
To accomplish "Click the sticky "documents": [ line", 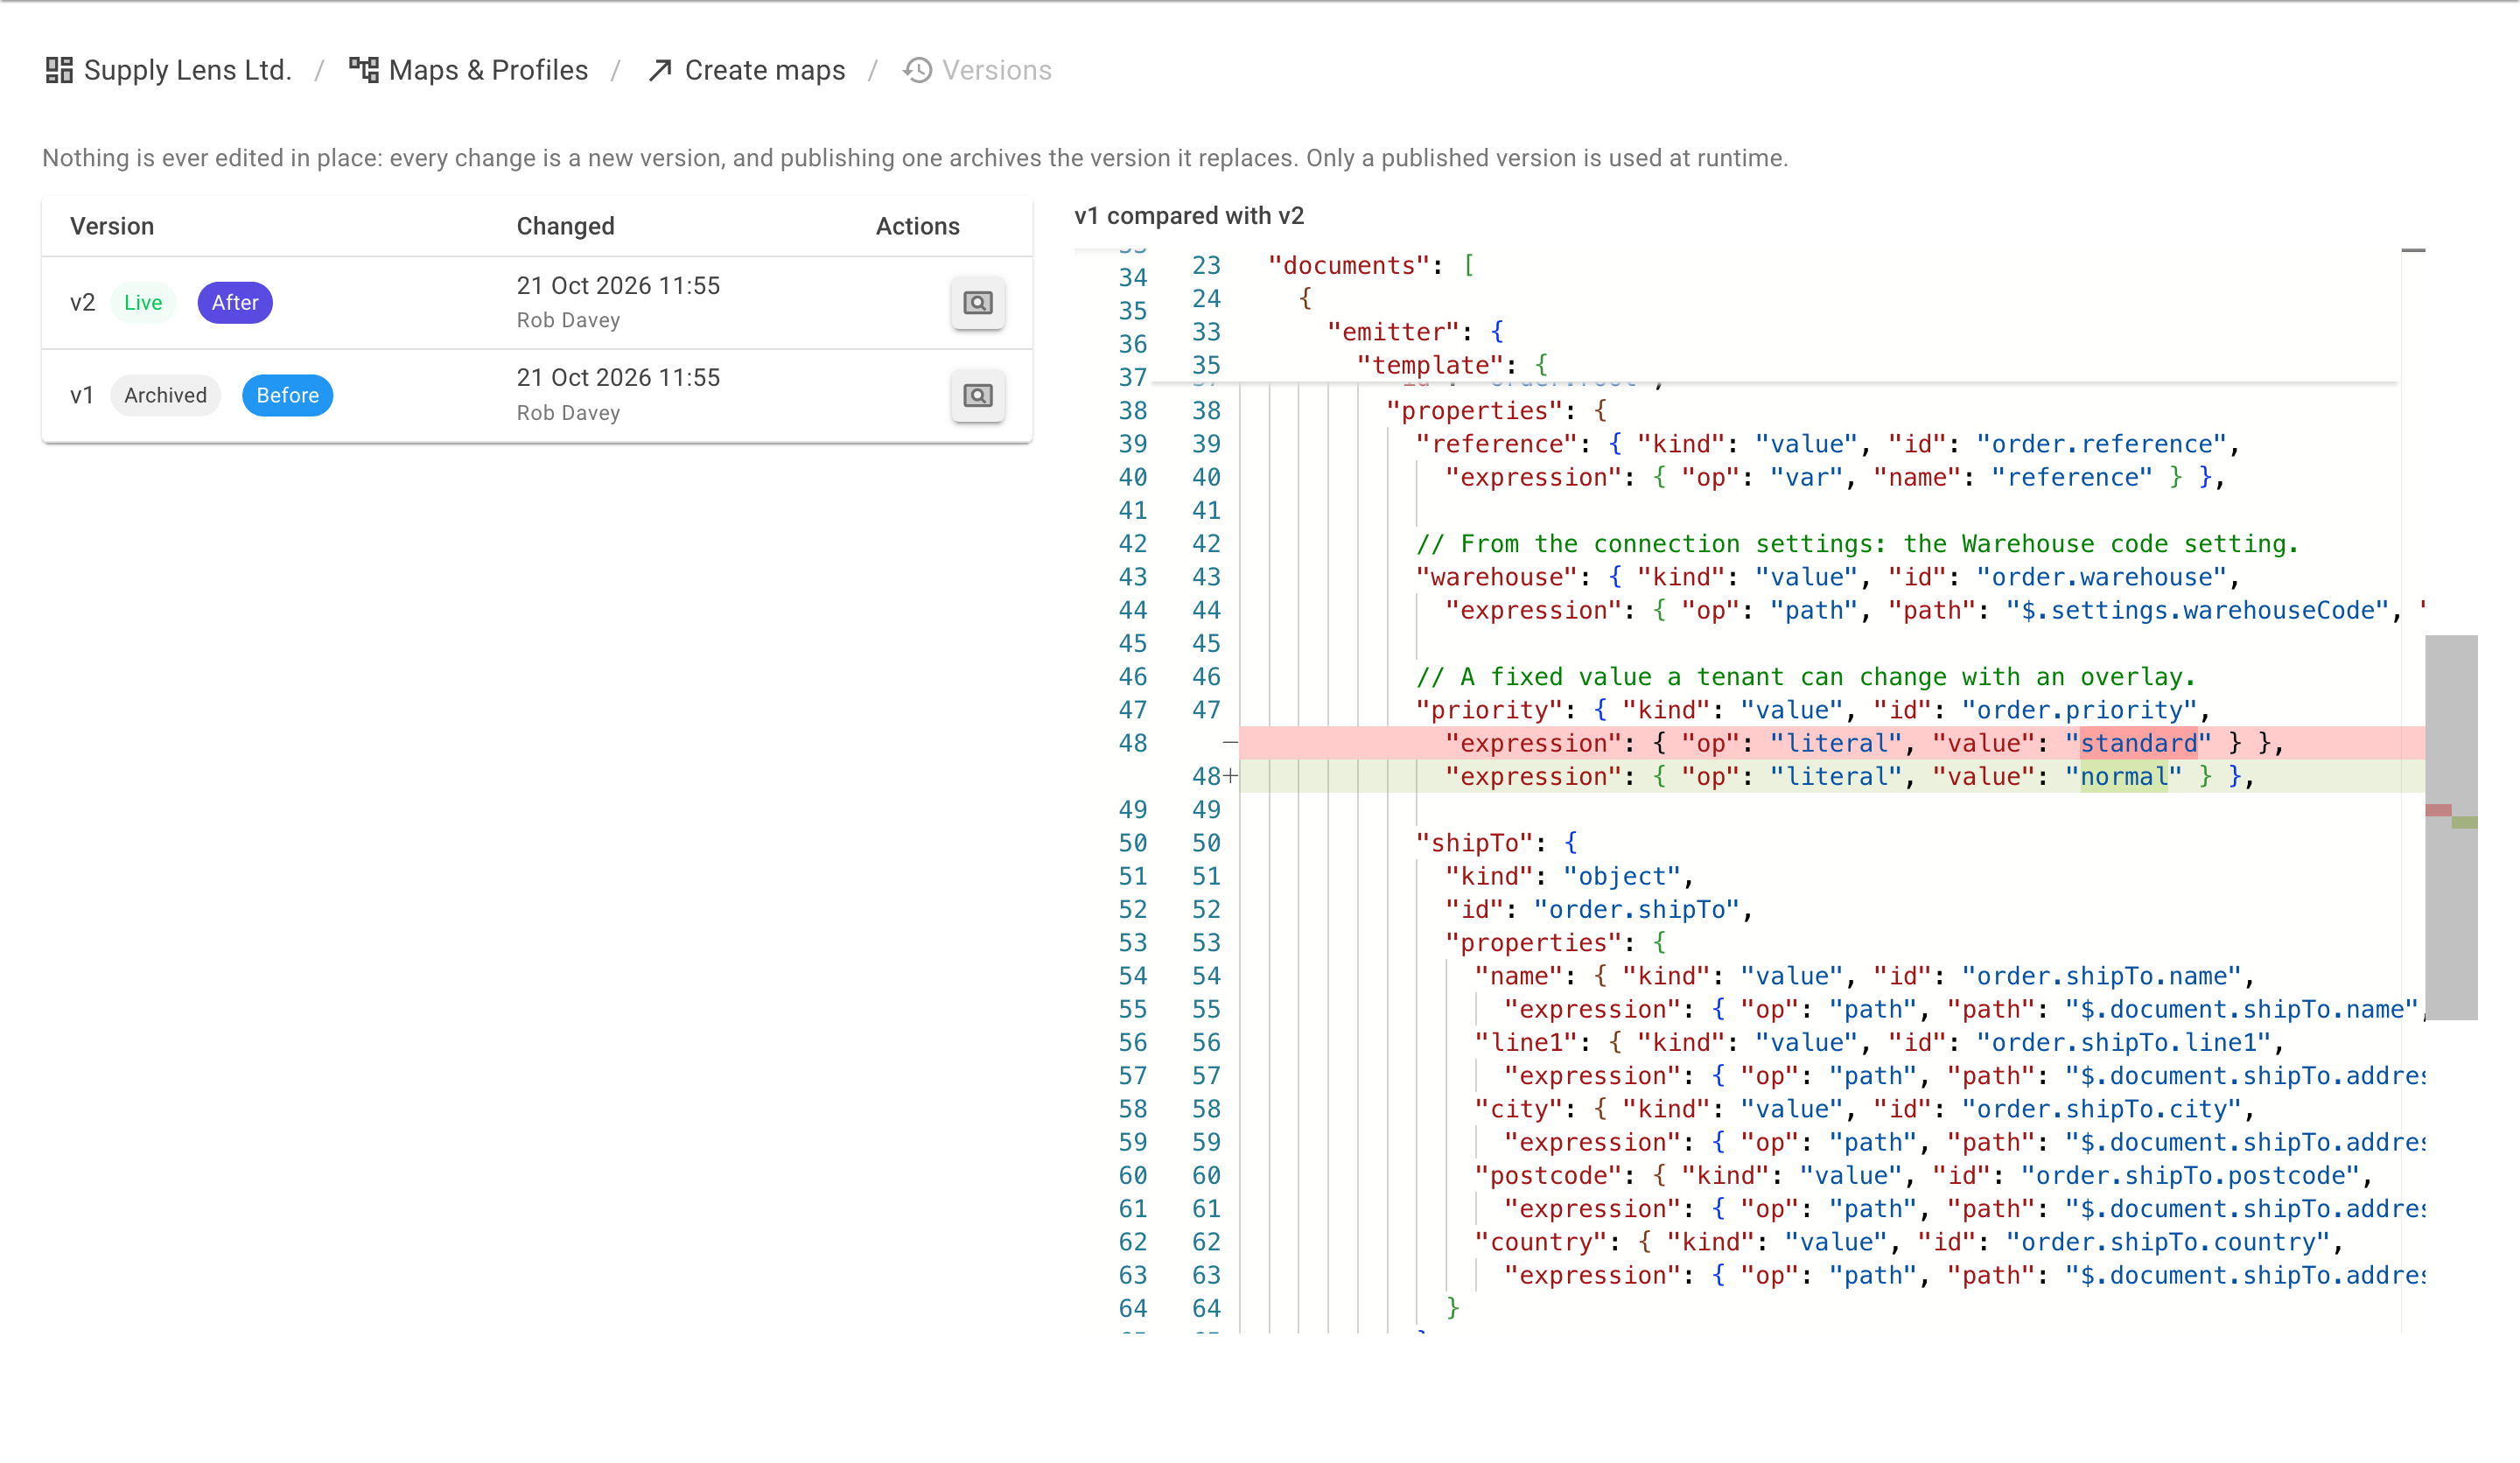I will [1371, 265].
